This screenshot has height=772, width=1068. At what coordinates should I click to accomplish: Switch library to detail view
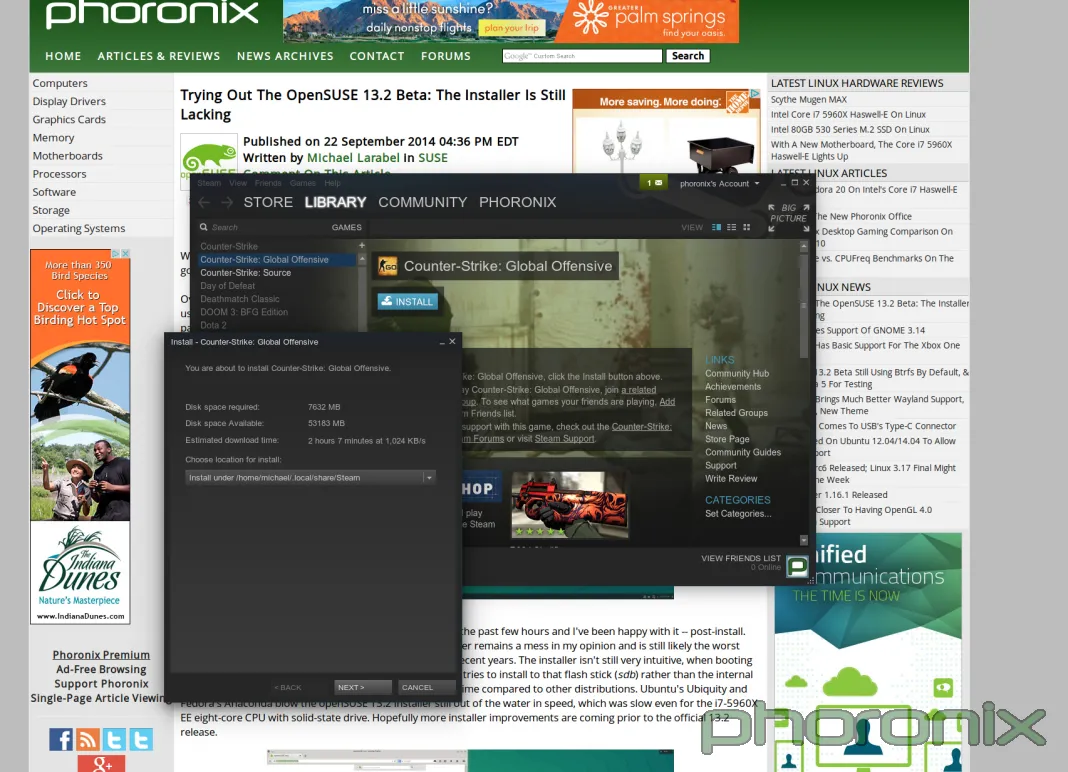716,228
